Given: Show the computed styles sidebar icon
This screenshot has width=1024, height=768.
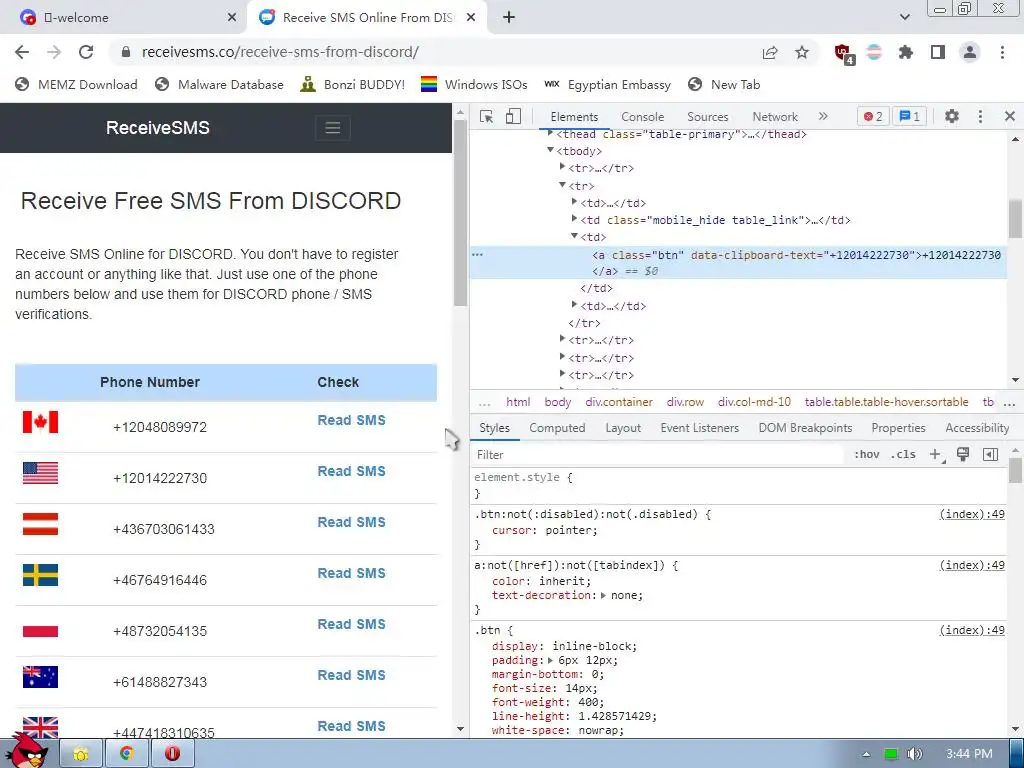Looking at the screenshot, I should (990, 455).
